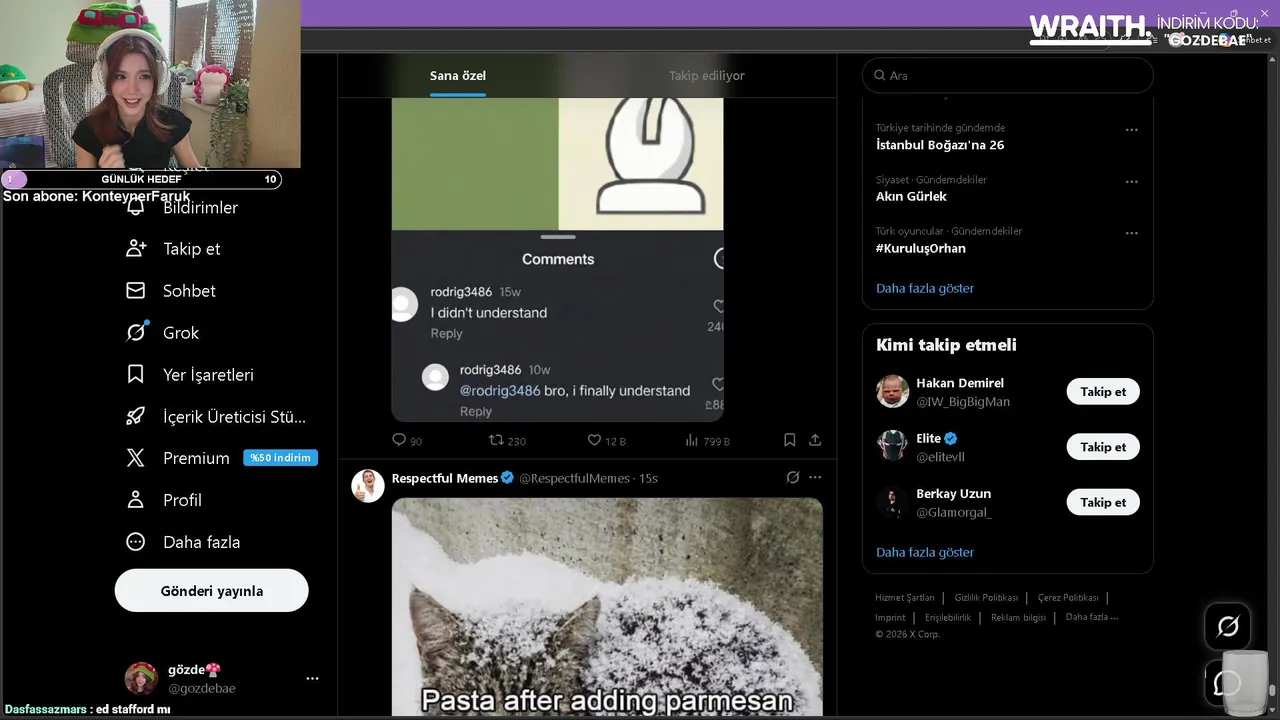Expand footer Daha fazla links
1280x720 pixels.
click(1091, 617)
